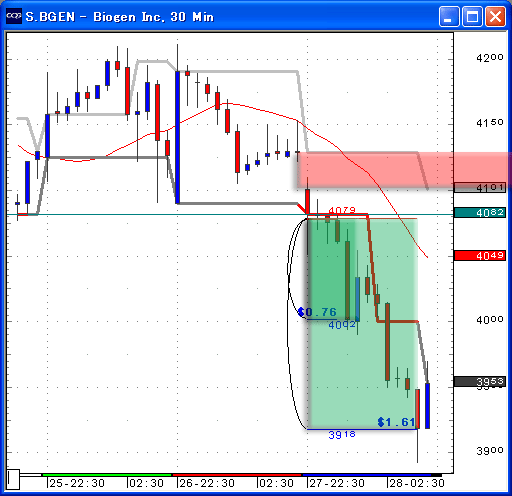Click the S.BGEN - Biogen Inc. 30 Min title

pos(120,17)
